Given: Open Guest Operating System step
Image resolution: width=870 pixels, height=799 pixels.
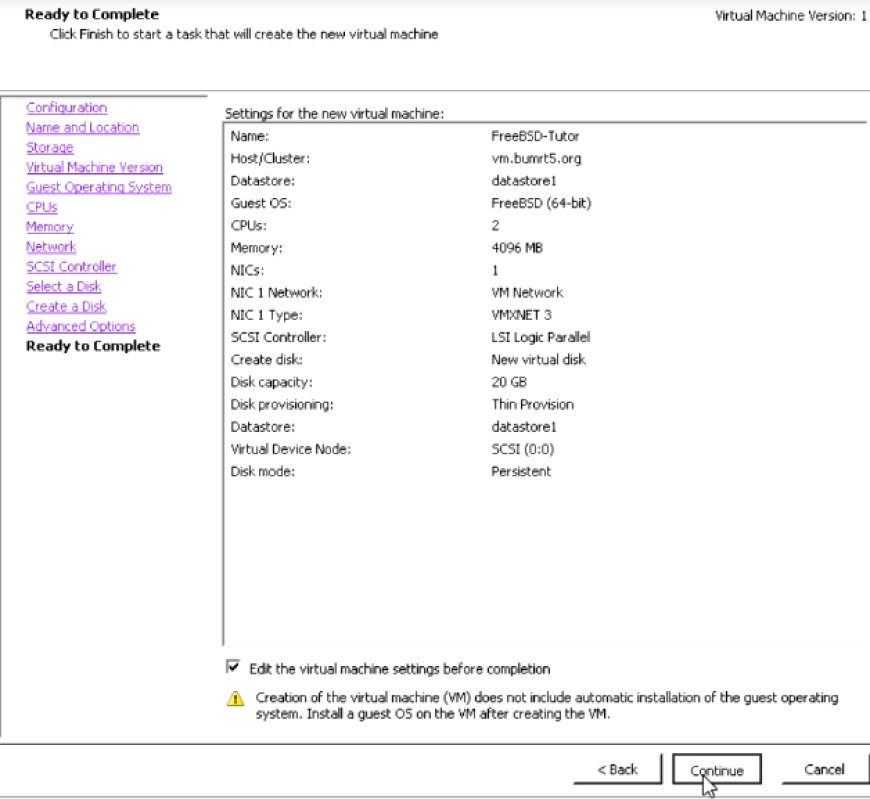Looking at the screenshot, I should [99, 187].
